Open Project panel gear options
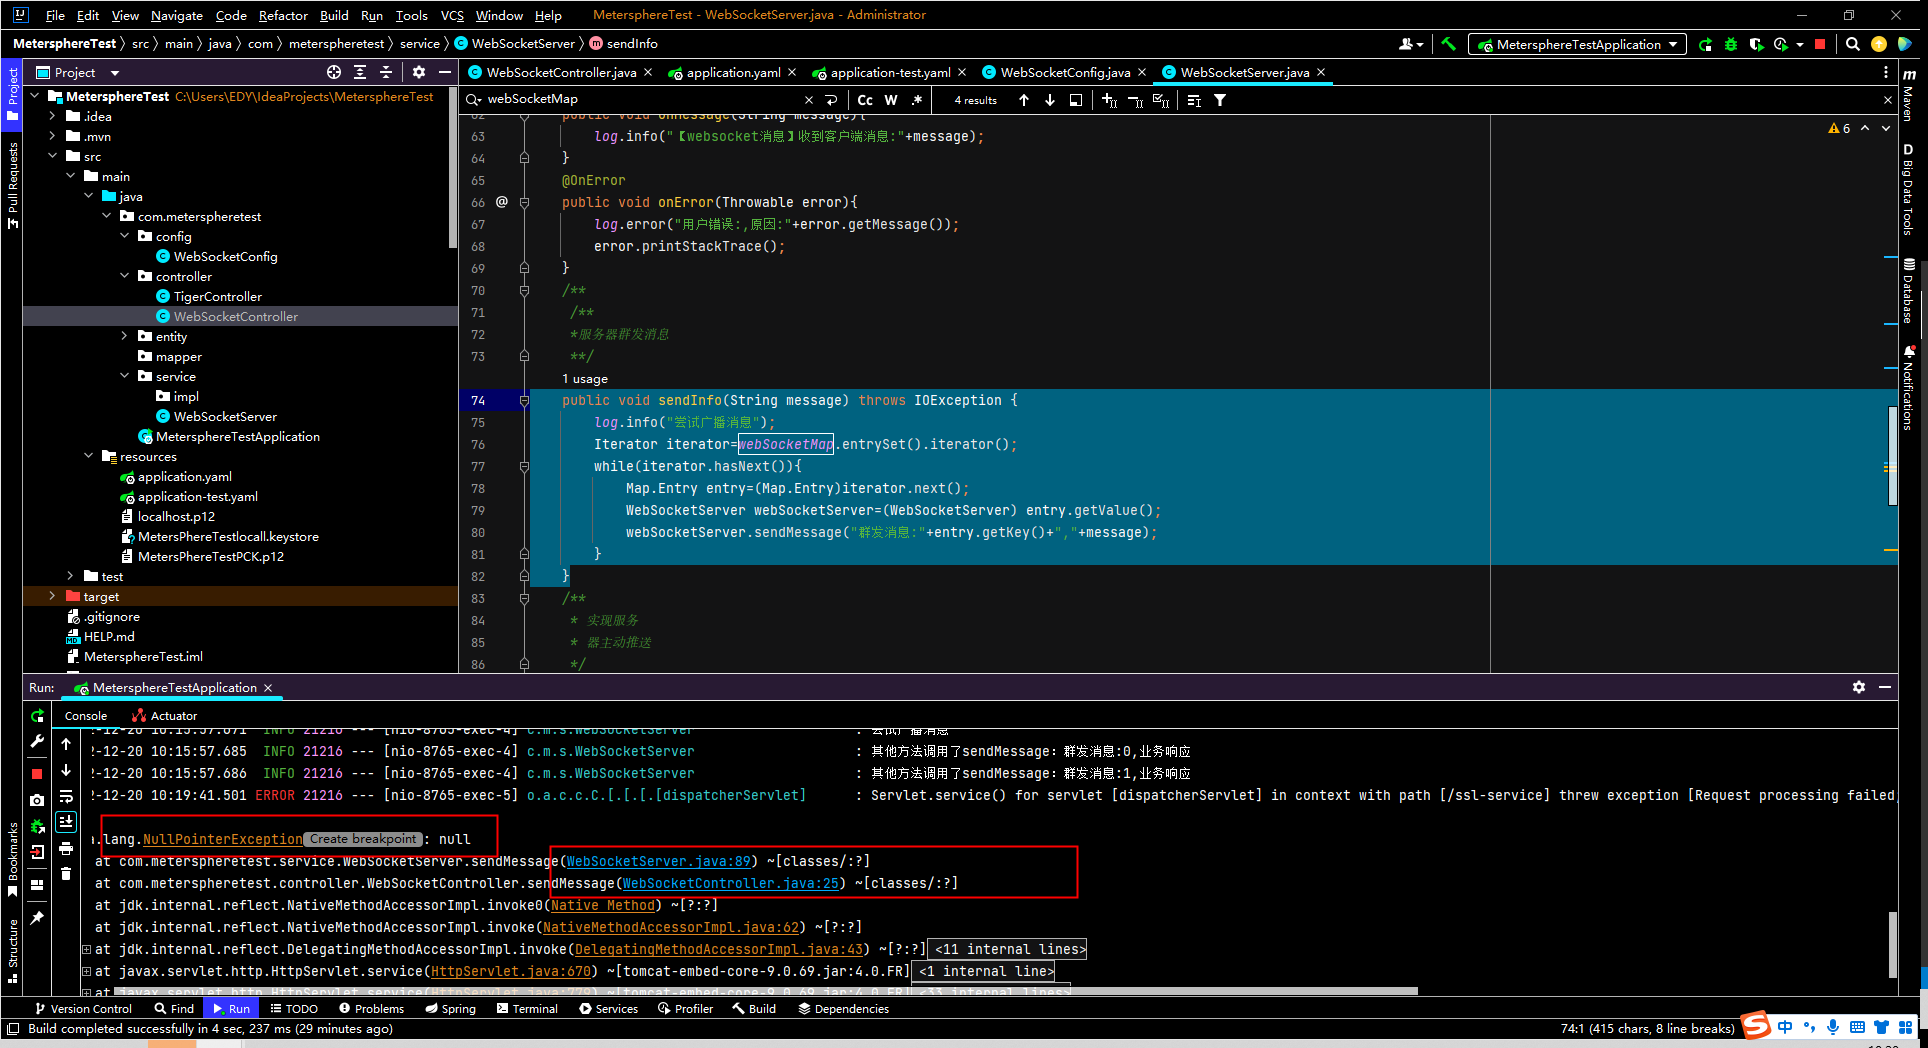 coord(419,72)
